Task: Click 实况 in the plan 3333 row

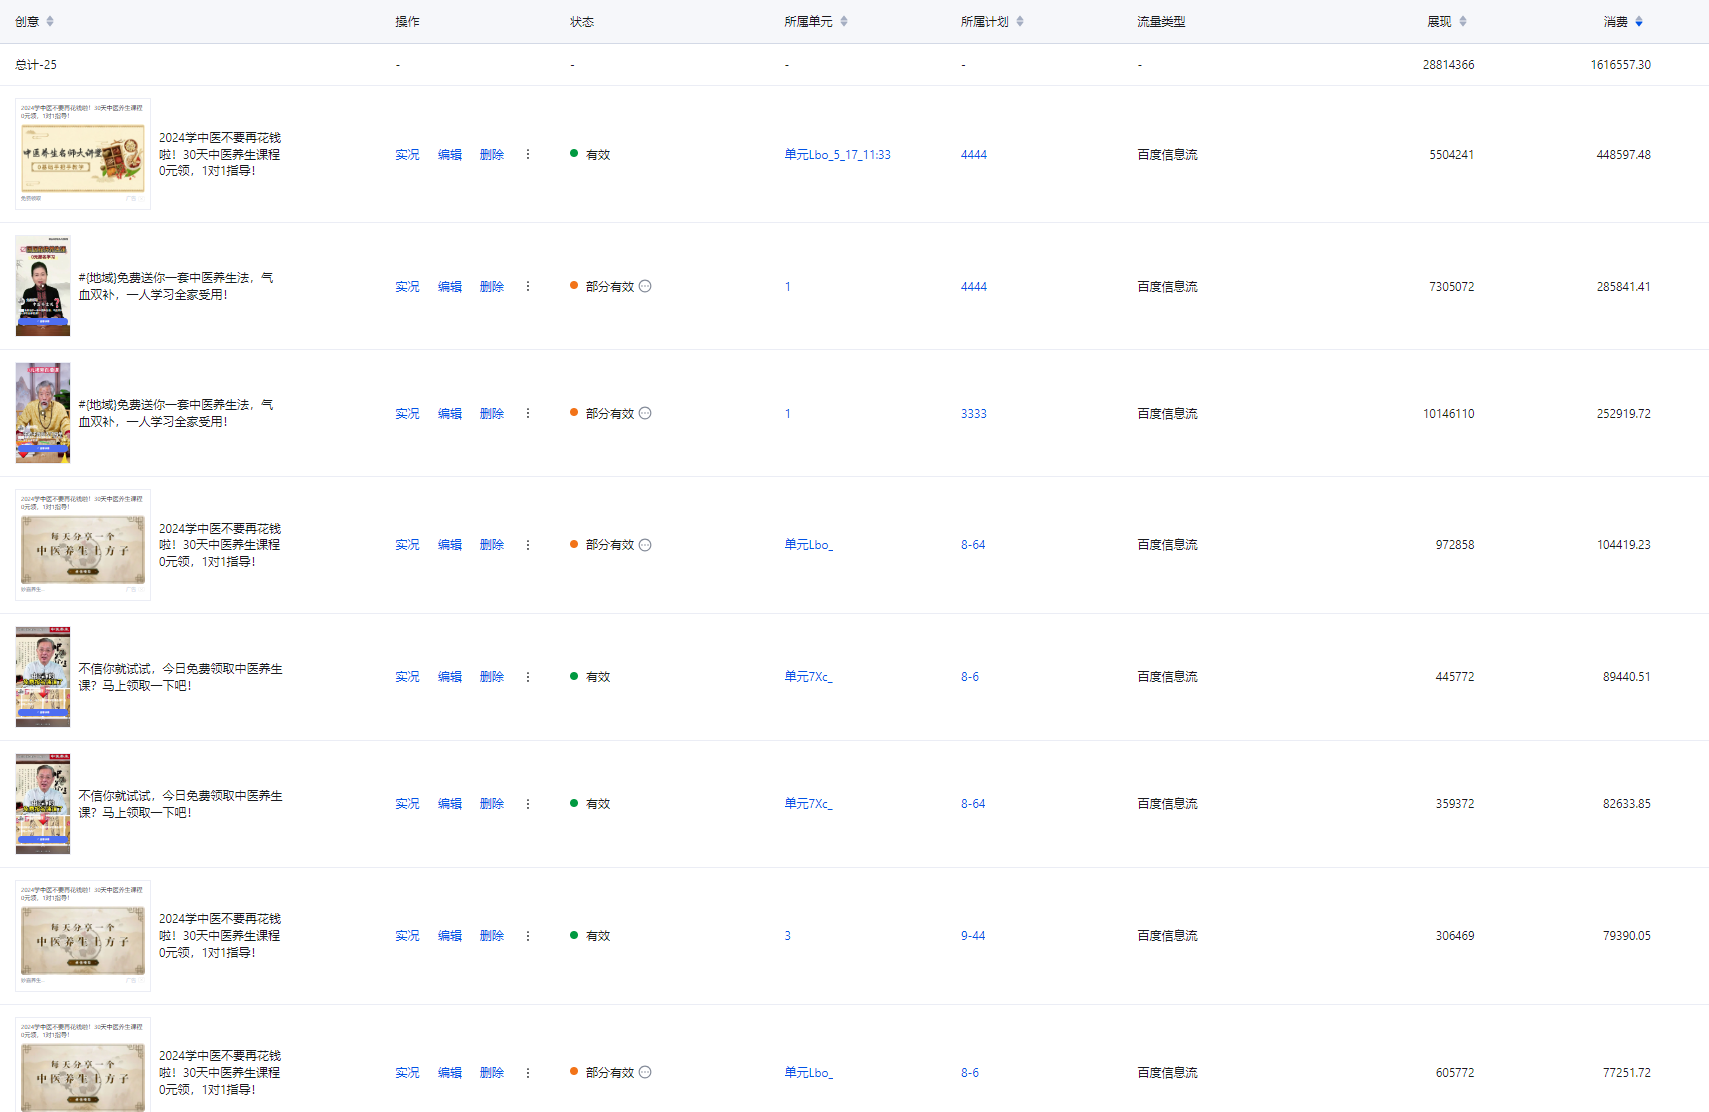Action: (407, 414)
